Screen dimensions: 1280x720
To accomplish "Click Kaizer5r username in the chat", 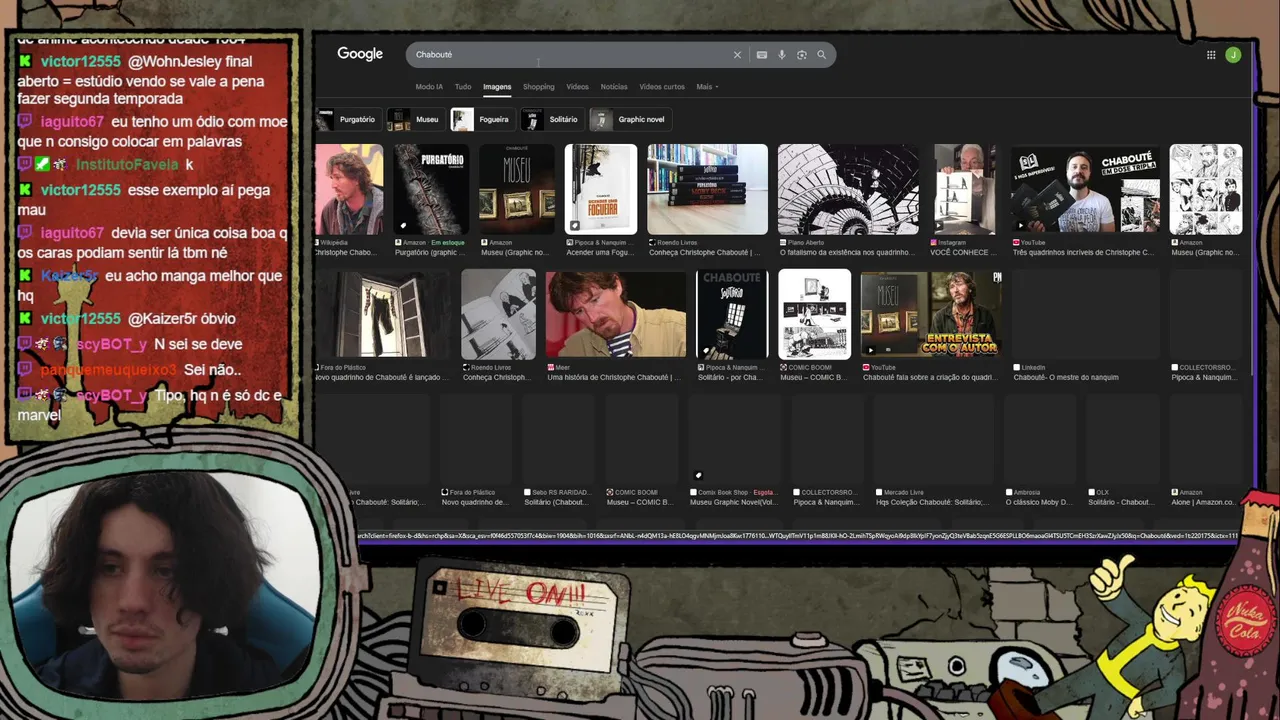I will coord(69,276).
